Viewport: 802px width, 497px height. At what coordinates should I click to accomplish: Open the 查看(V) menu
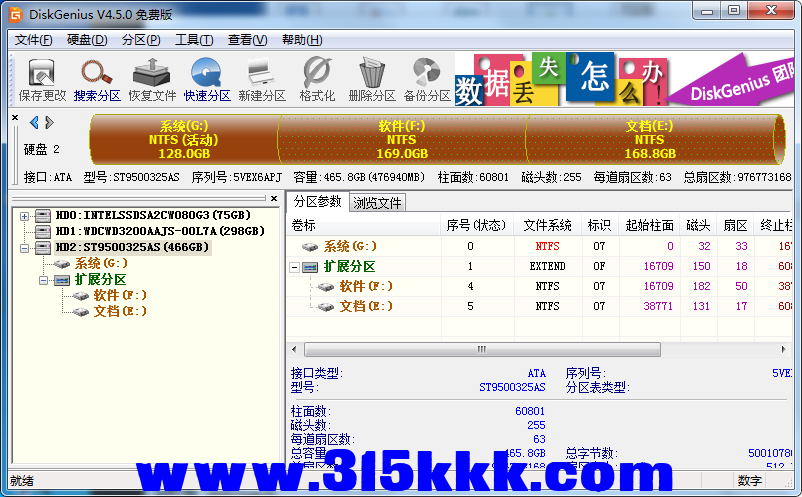[x=248, y=40]
